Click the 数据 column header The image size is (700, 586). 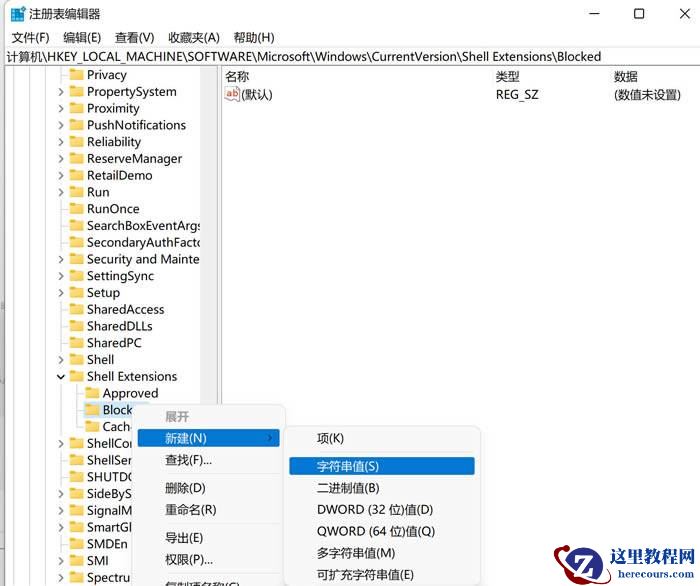tap(626, 77)
